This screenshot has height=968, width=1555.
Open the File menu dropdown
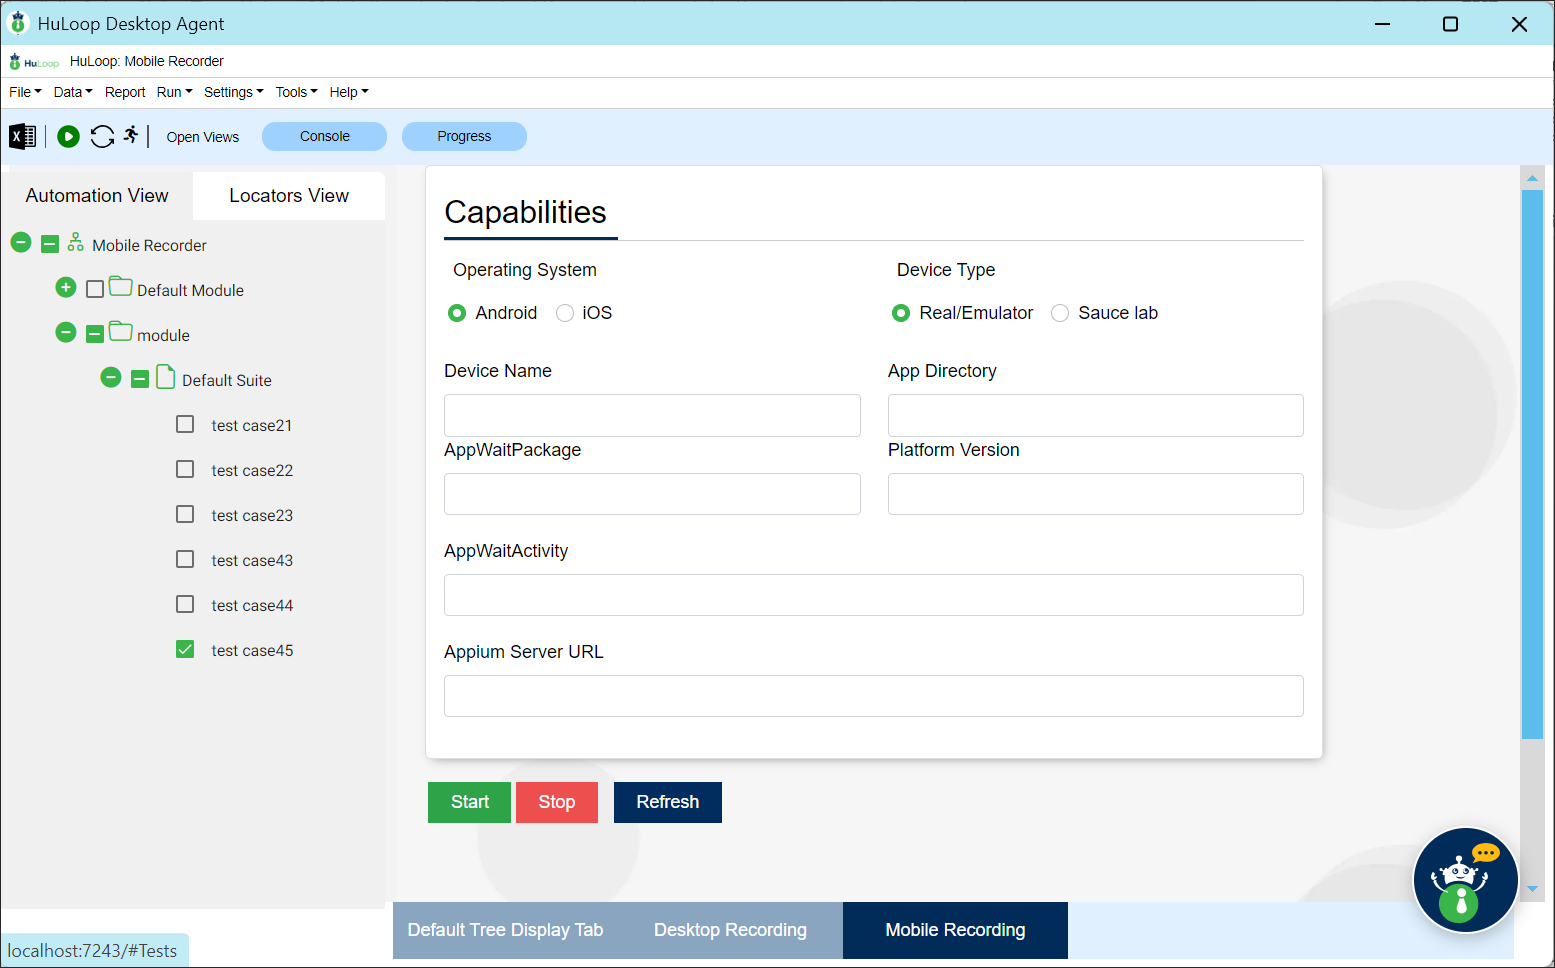25,92
